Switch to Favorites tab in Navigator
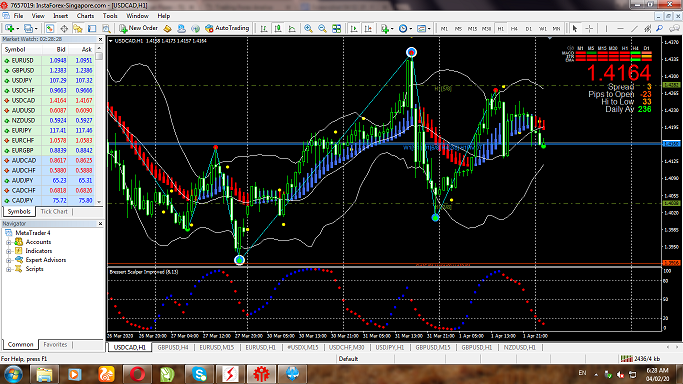 pos(55,344)
